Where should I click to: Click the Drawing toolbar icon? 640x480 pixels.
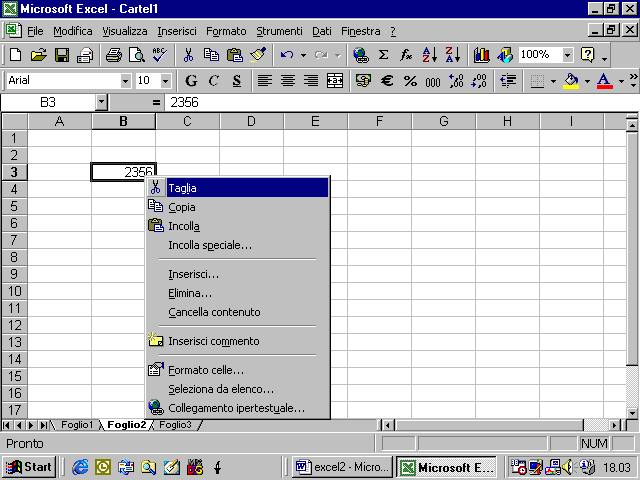505,54
